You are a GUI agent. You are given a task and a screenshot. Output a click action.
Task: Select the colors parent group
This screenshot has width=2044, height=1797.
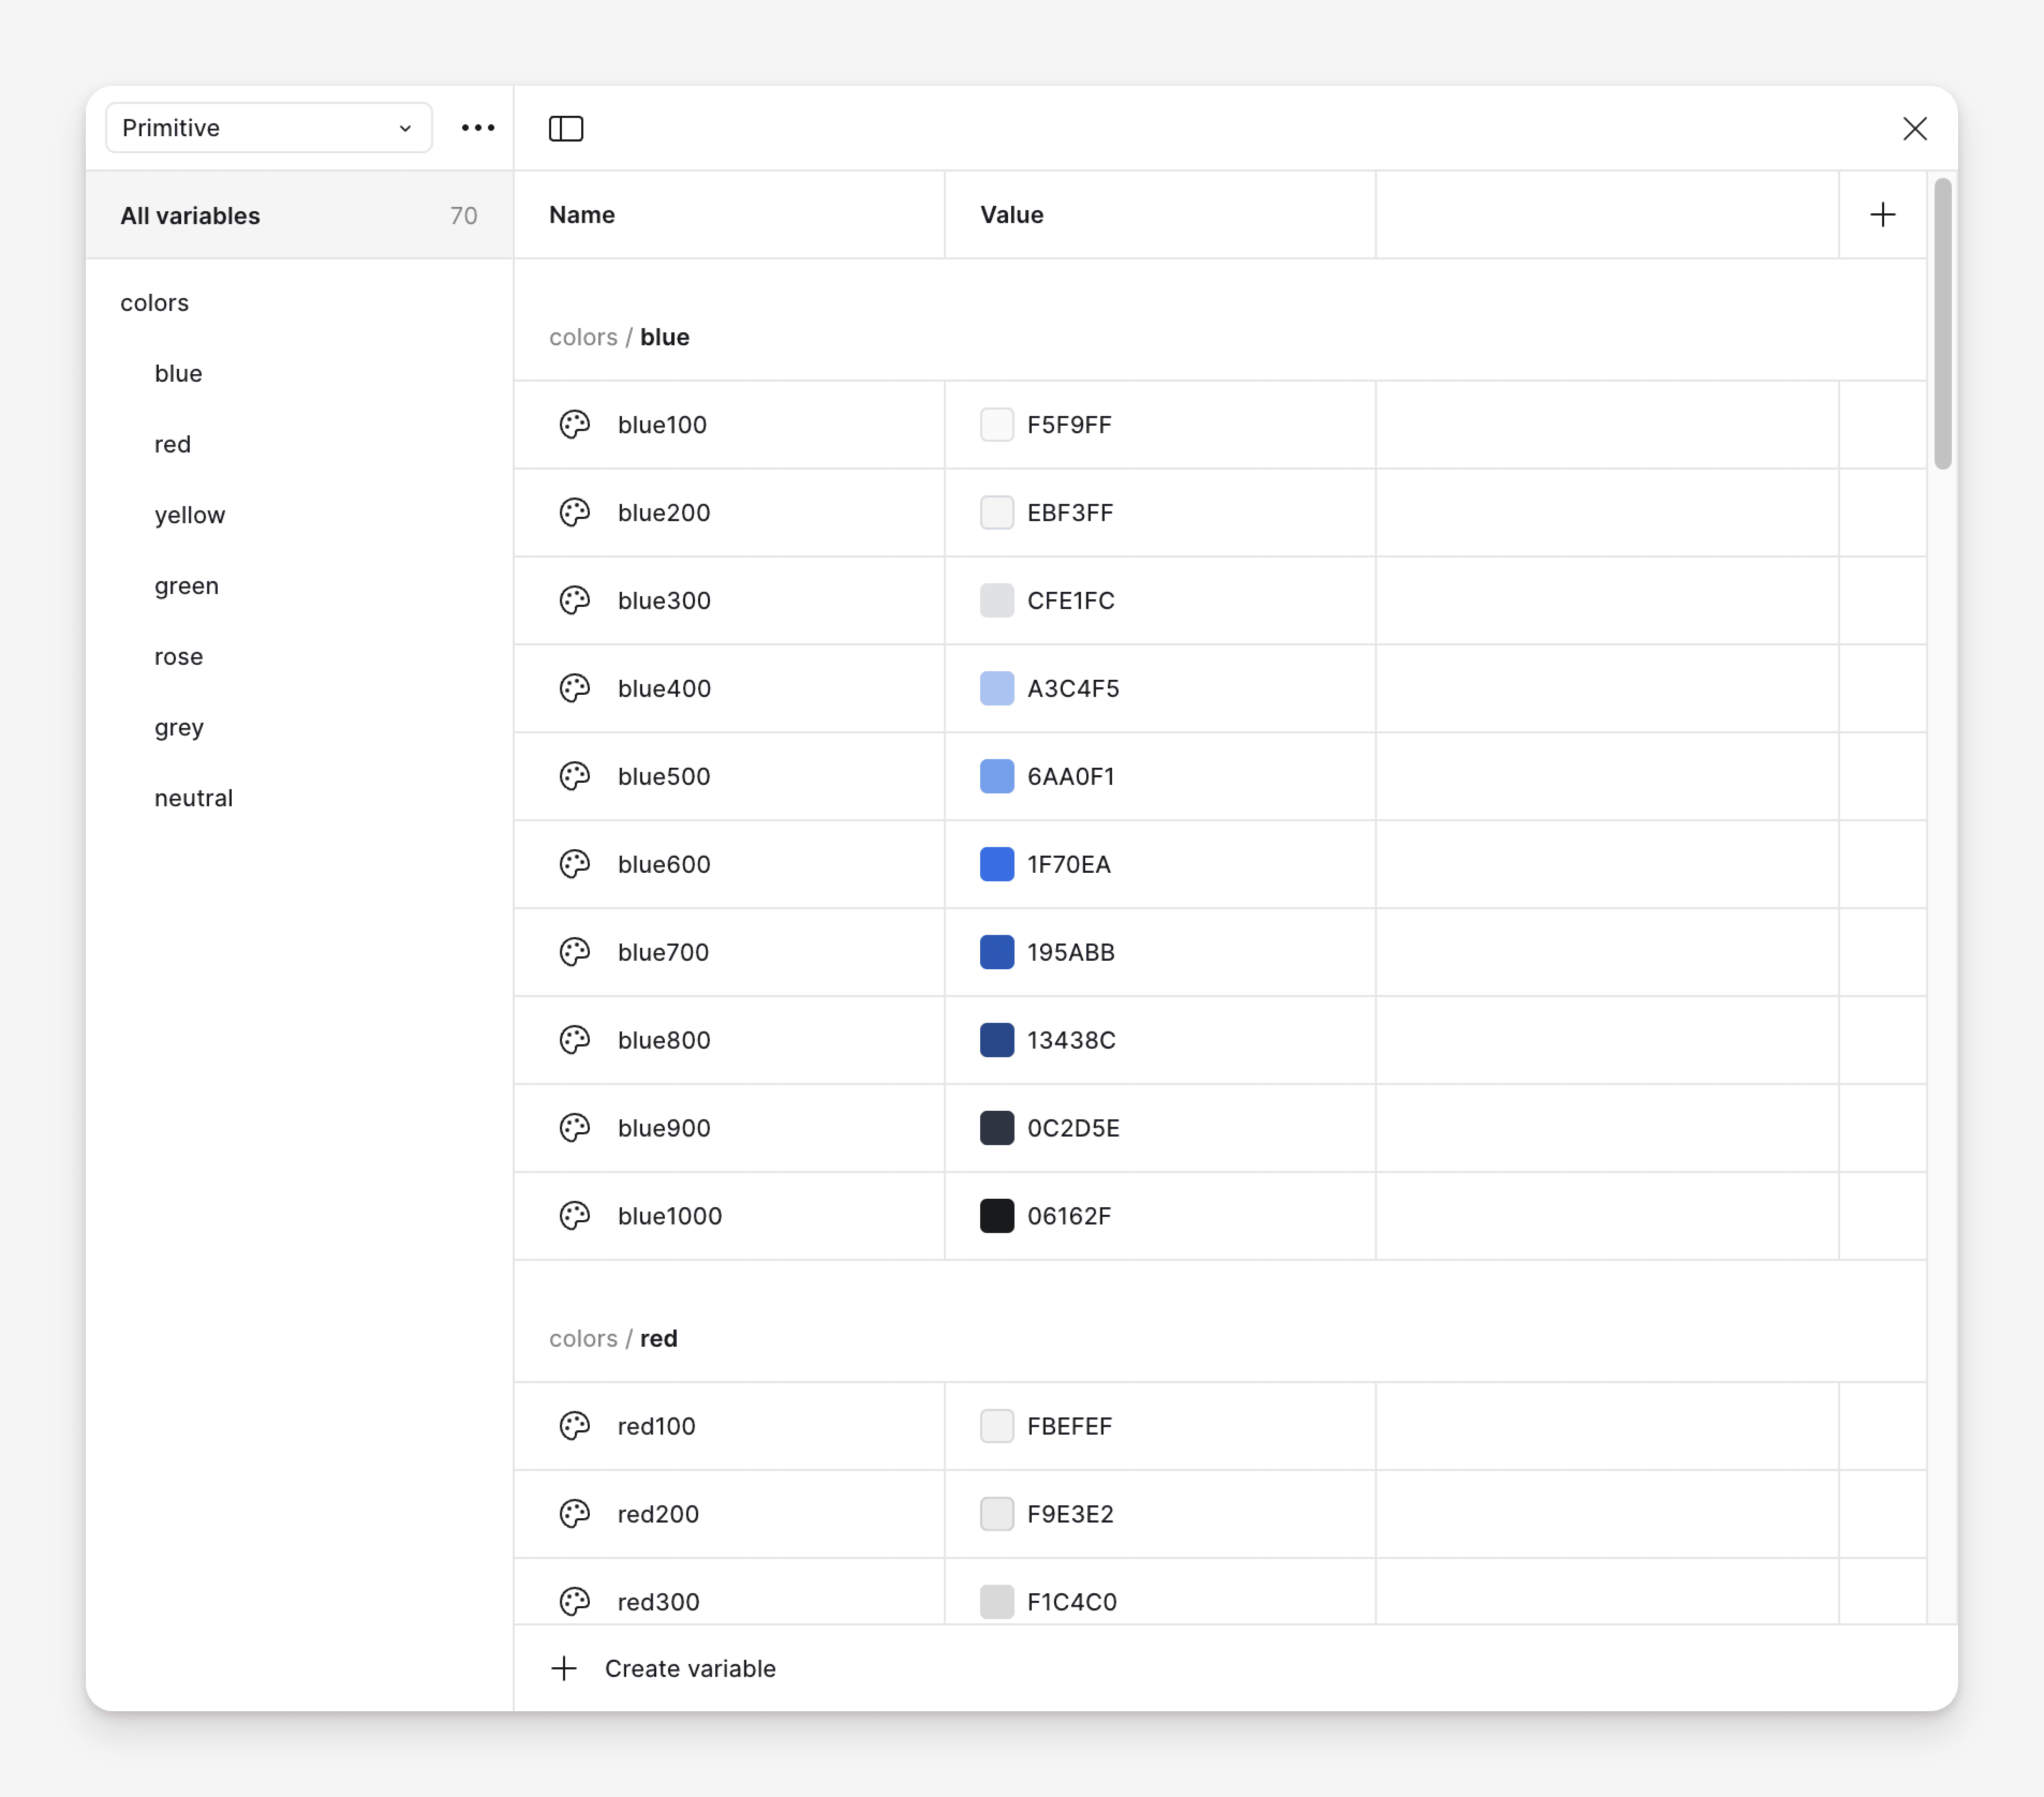[155, 303]
